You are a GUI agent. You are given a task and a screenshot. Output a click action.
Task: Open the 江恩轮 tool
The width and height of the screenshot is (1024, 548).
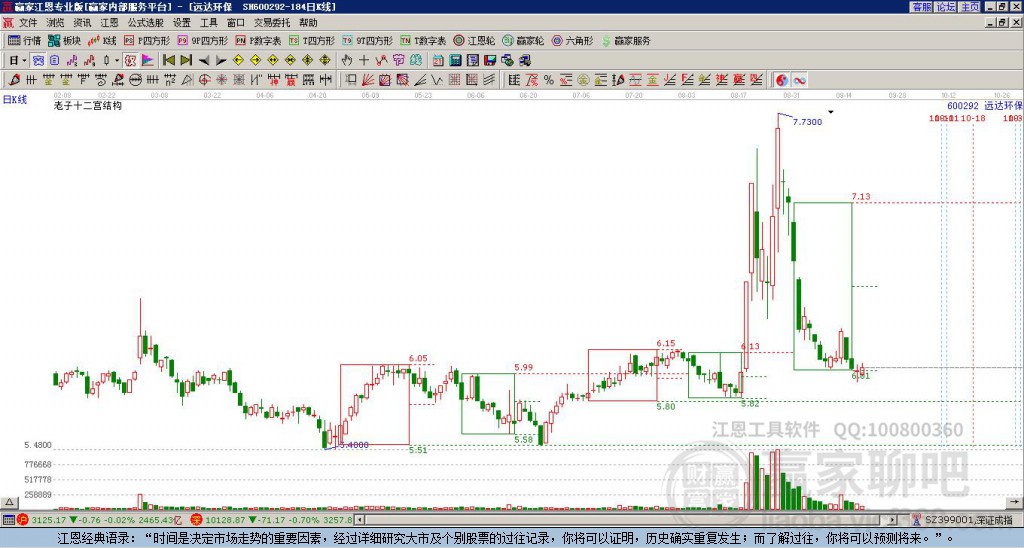pos(474,40)
